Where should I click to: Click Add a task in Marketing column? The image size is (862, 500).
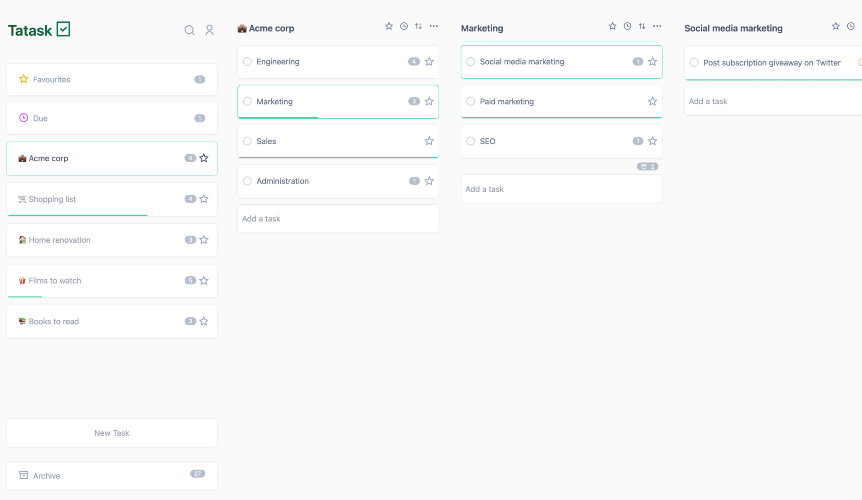pos(561,189)
